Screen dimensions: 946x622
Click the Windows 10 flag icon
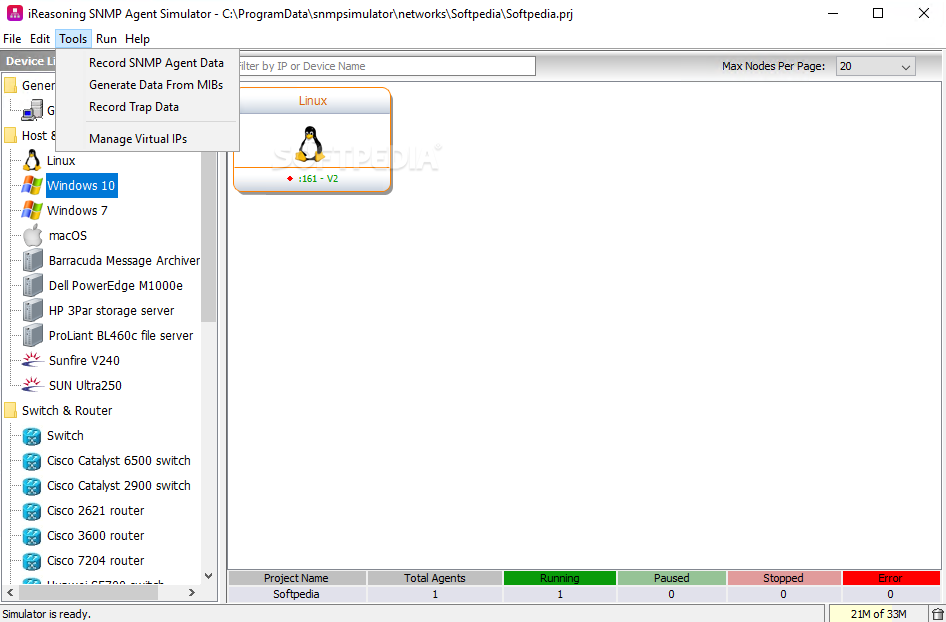click(x=31, y=185)
